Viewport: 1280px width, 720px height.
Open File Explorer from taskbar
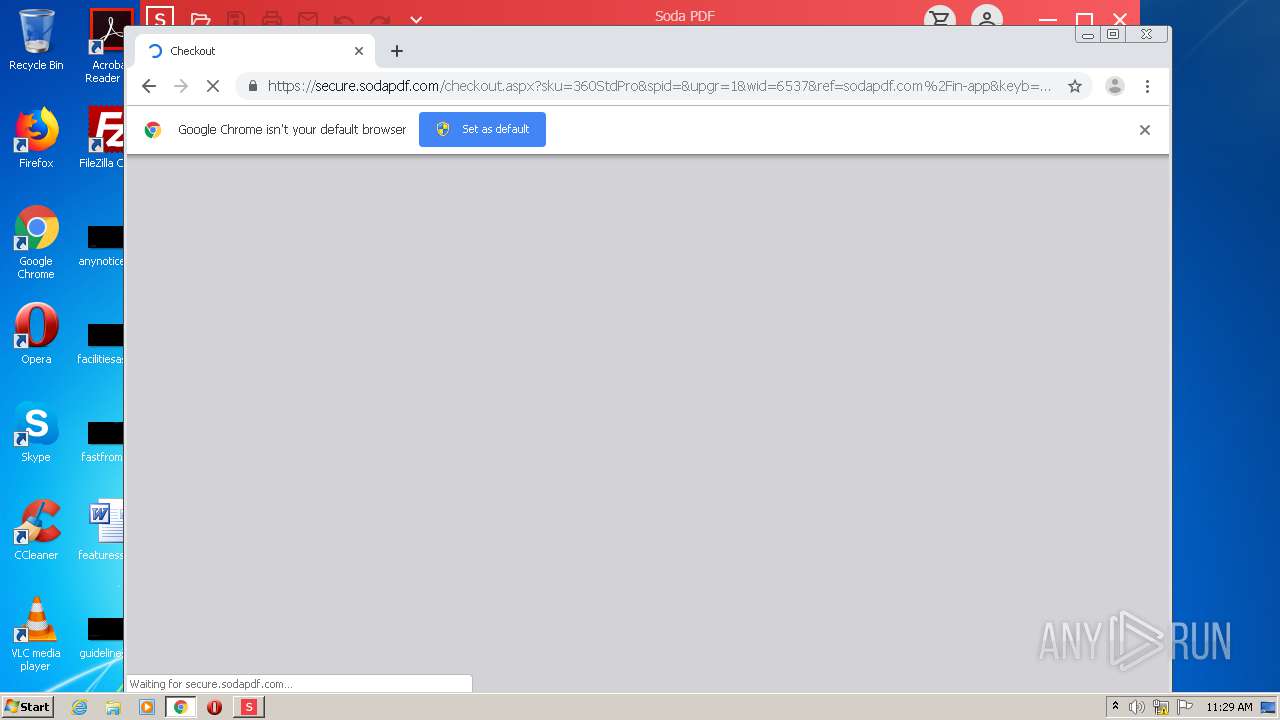pos(113,707)
